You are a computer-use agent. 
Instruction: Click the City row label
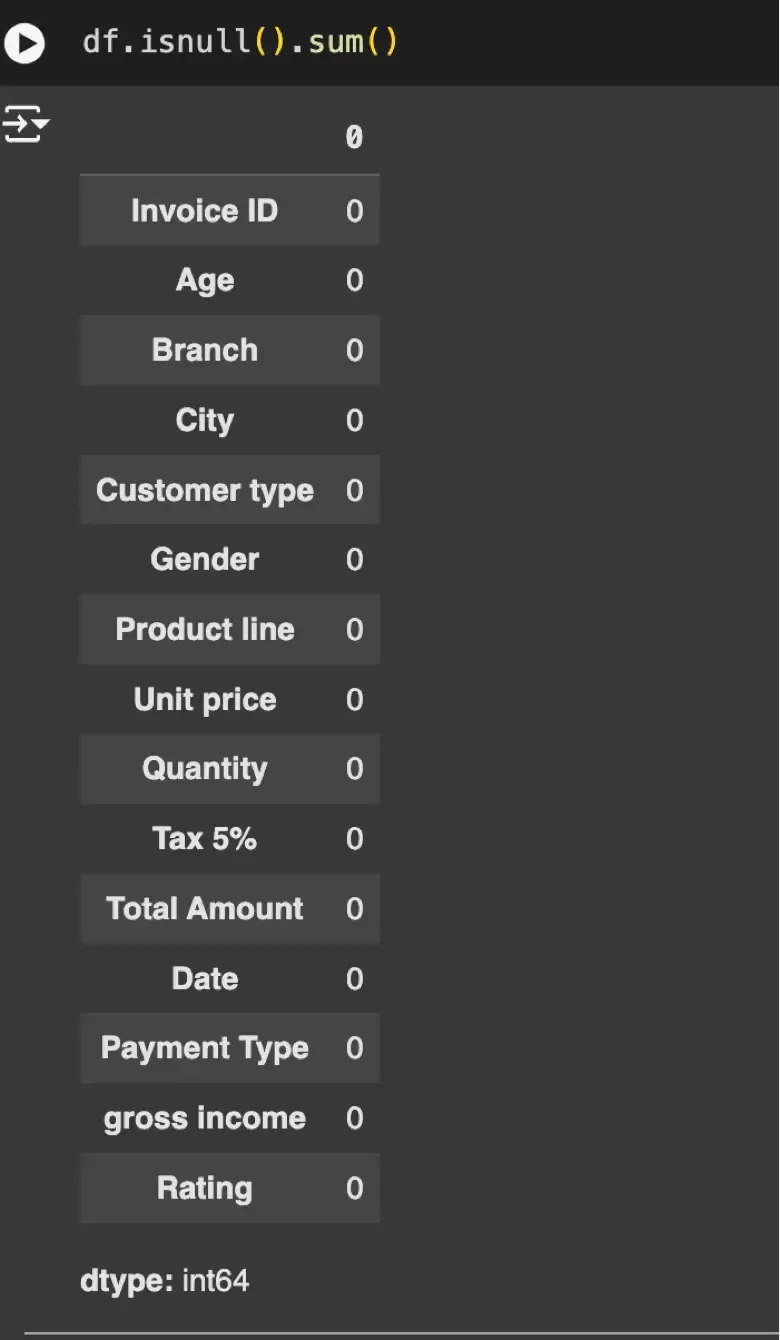[x=205, y=420]
